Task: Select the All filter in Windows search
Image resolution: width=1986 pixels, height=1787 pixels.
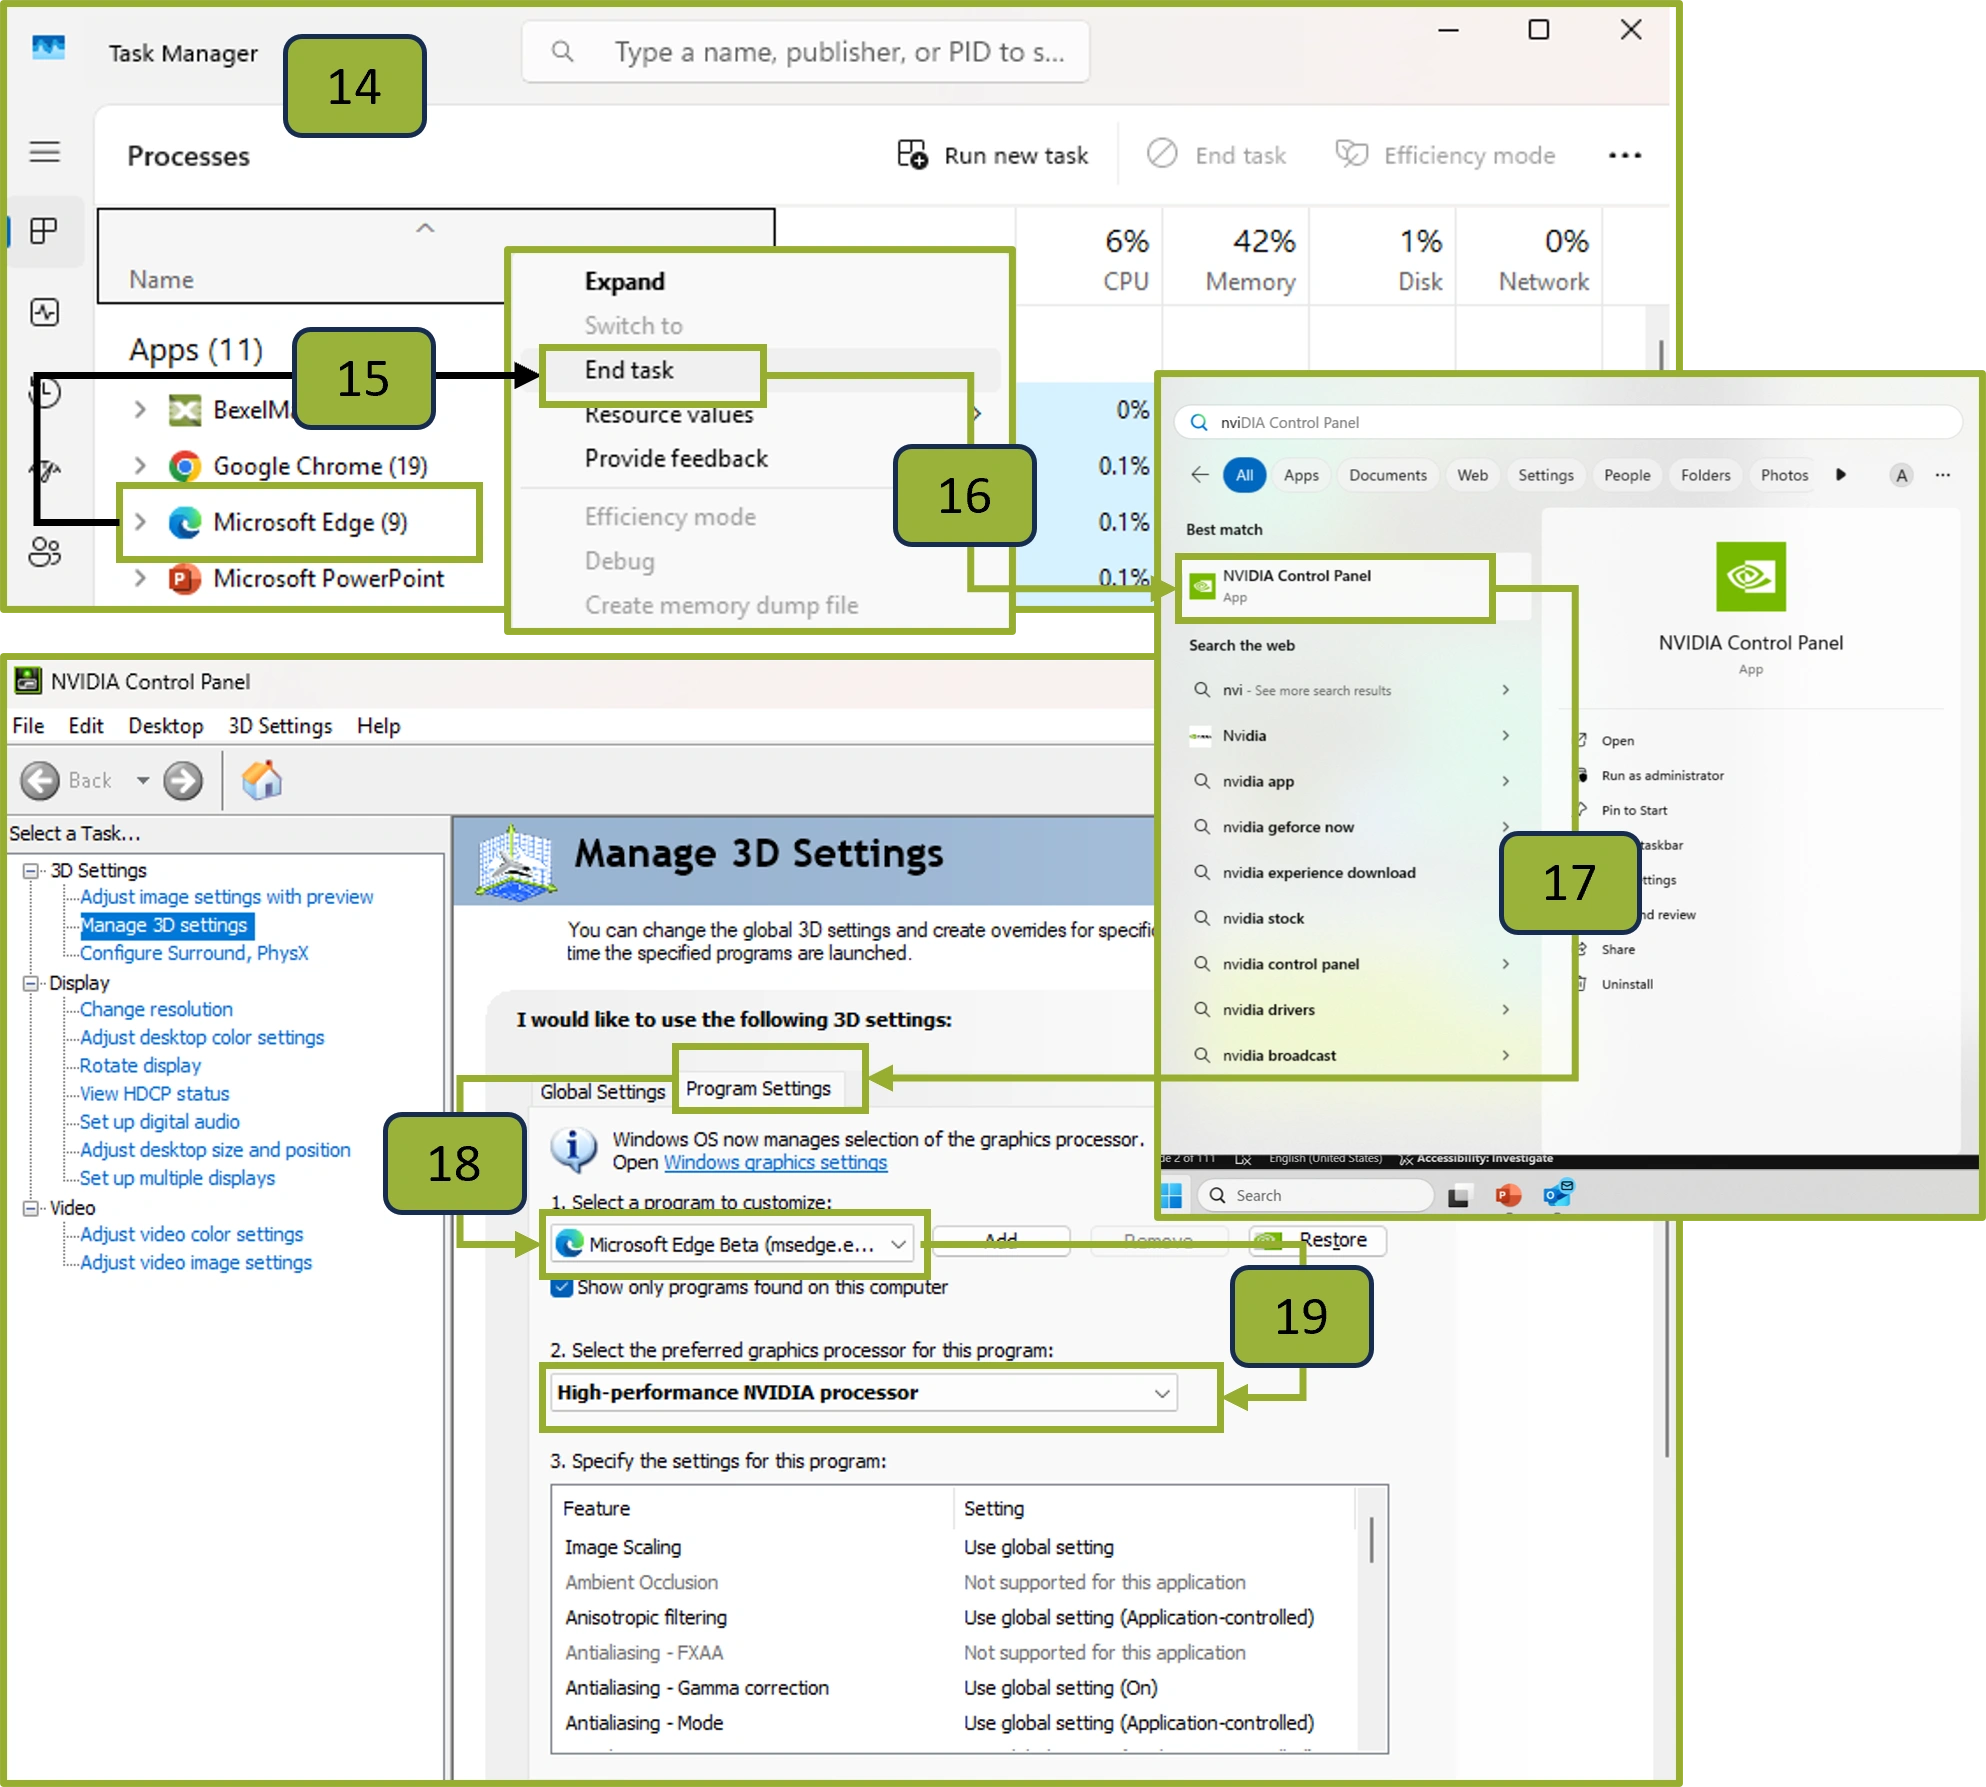Action: 1244,475
